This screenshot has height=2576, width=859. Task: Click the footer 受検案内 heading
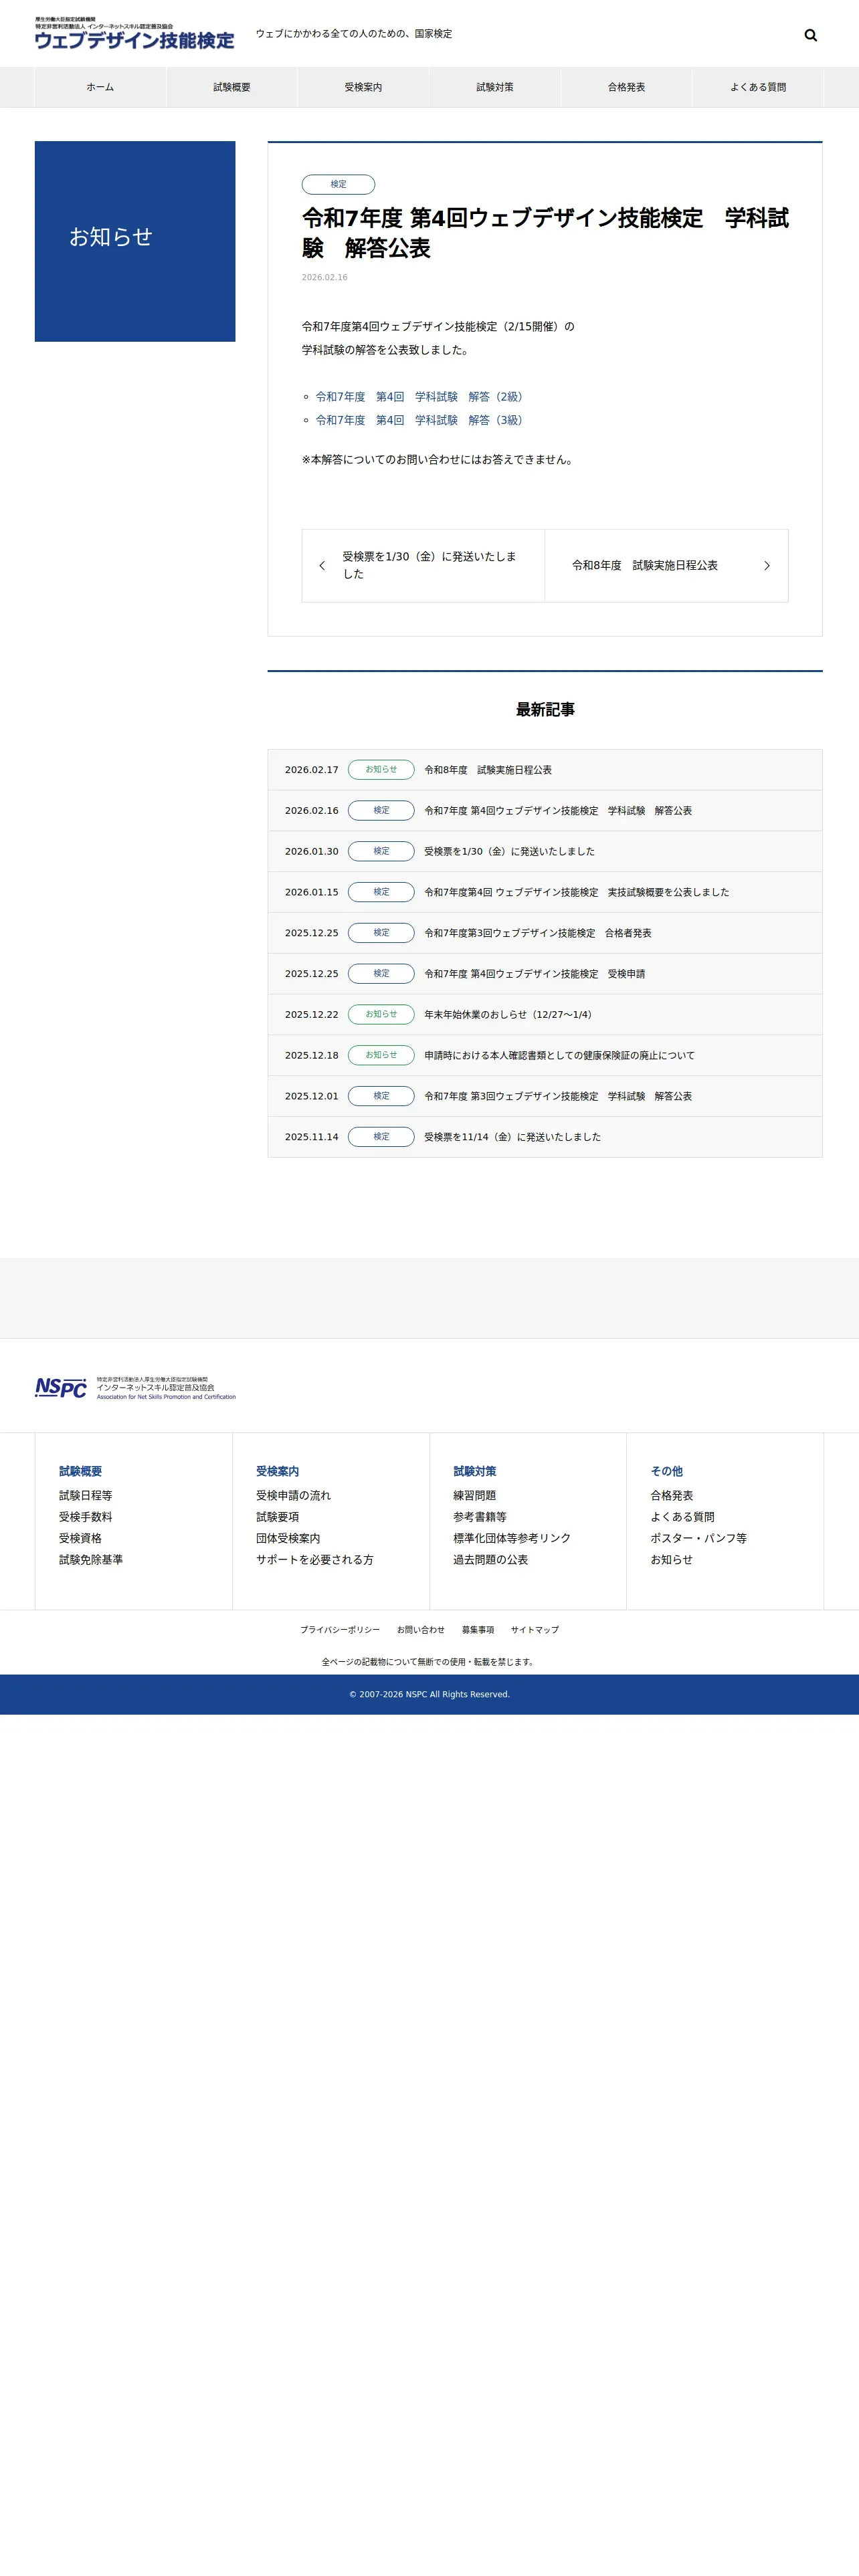click(x=277, y=1471)
